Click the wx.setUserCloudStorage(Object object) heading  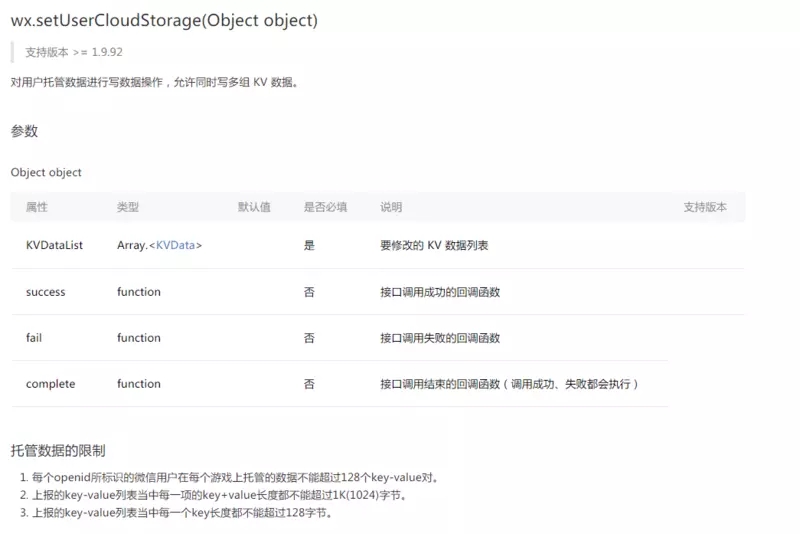click(164, 20)
